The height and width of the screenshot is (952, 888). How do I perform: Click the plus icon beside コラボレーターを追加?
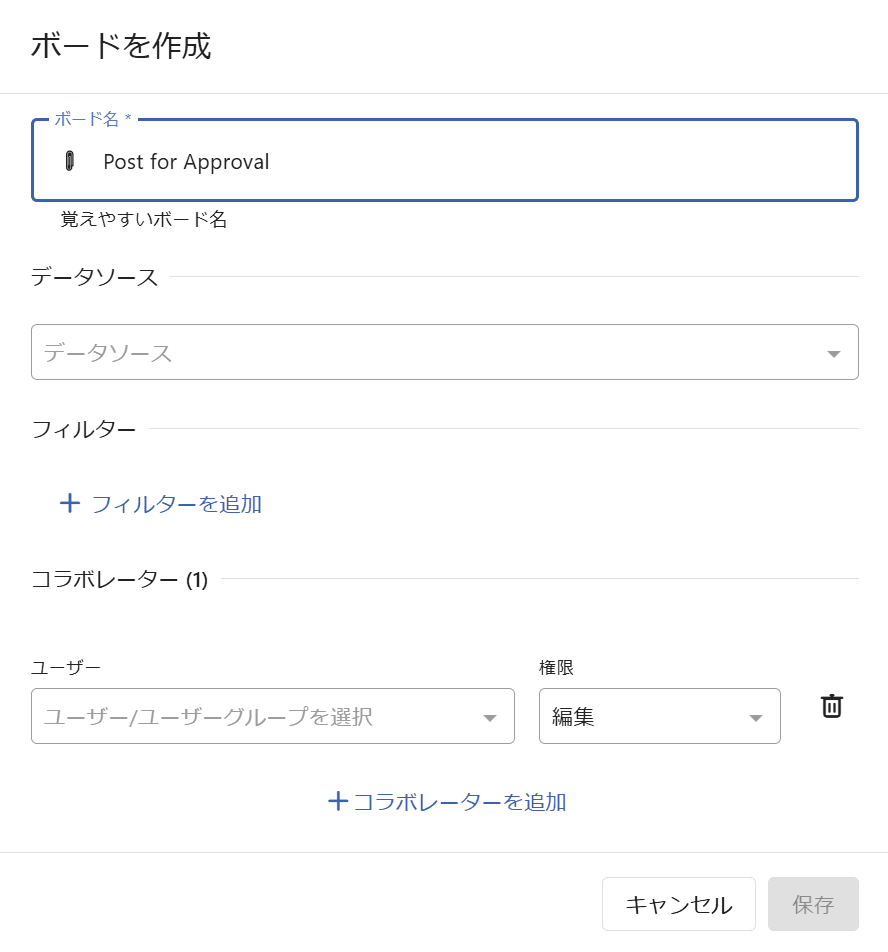[x=338, y=801]
